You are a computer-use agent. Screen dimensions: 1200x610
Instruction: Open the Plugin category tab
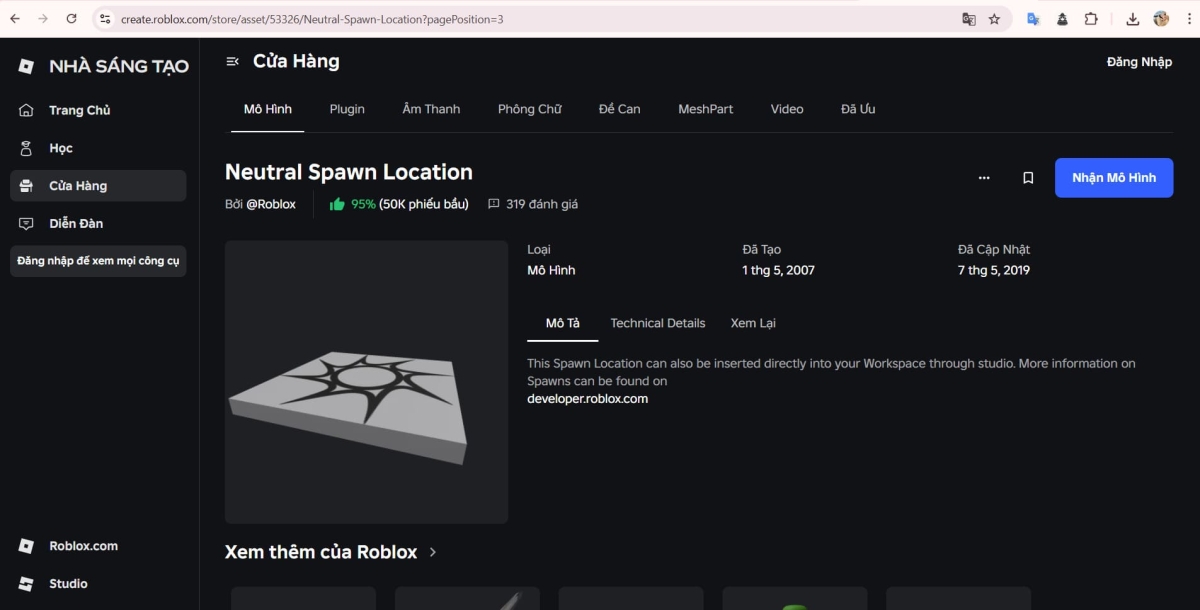(x=347, y=109)
